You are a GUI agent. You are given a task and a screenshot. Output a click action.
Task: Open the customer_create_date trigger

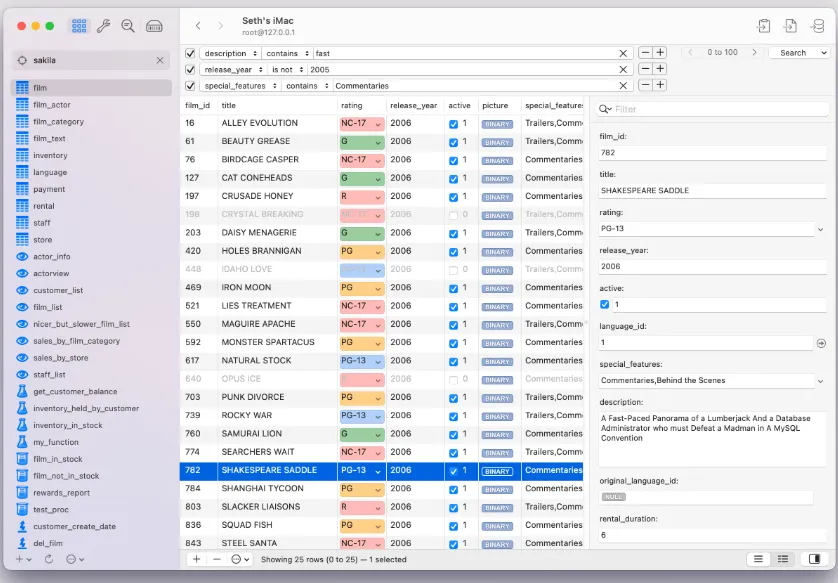[x=74, y=526]
